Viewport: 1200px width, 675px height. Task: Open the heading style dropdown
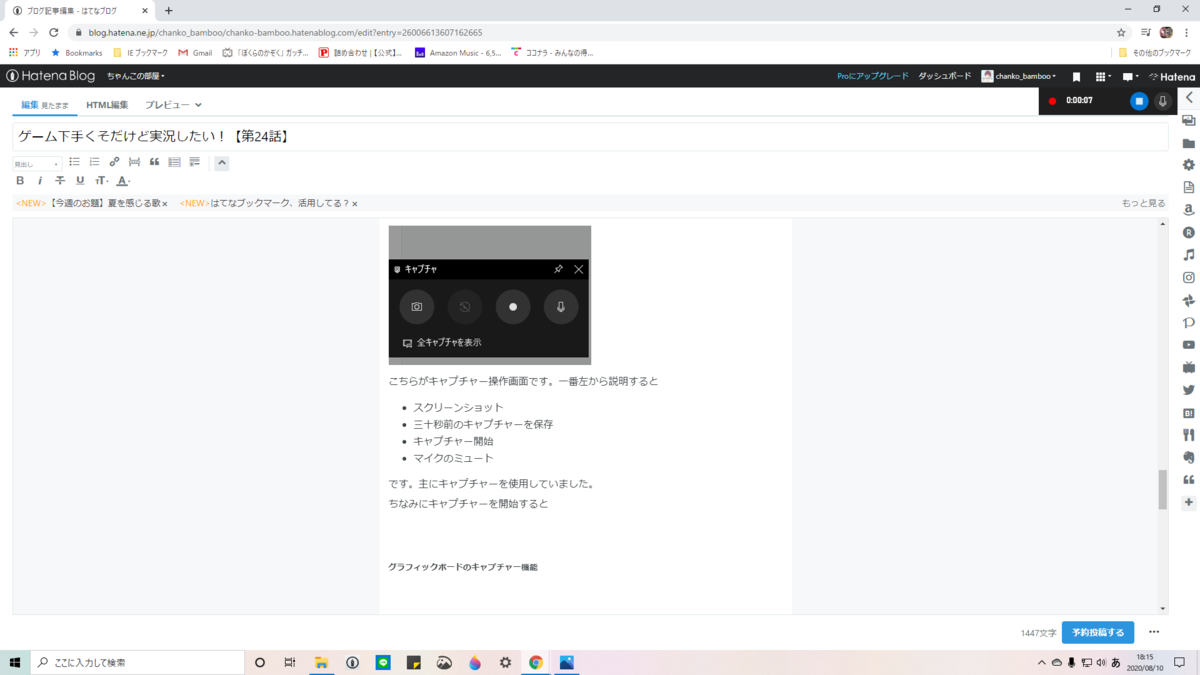click(37, 163)
